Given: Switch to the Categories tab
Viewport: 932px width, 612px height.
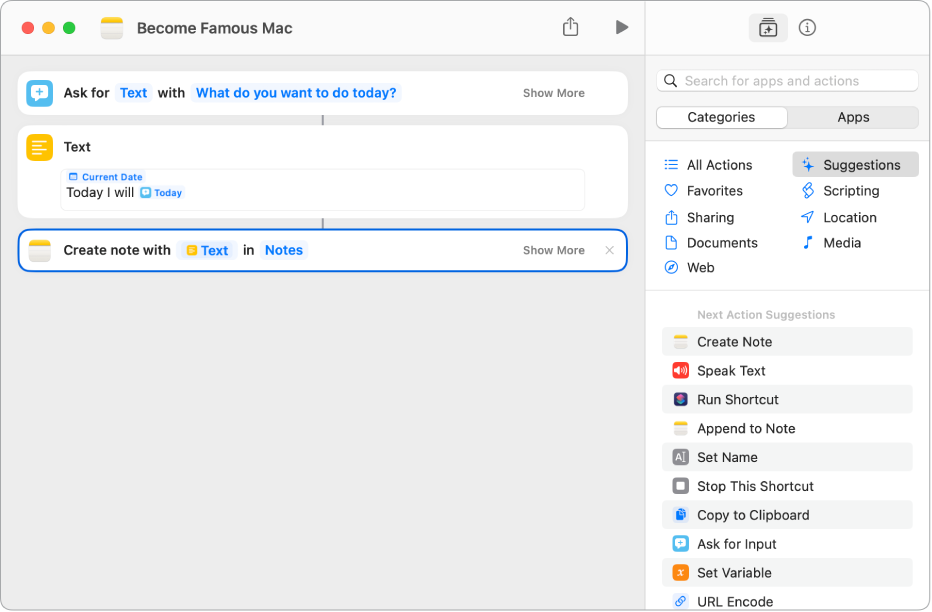Looking at the screenshot, I should tap(721, 117).
